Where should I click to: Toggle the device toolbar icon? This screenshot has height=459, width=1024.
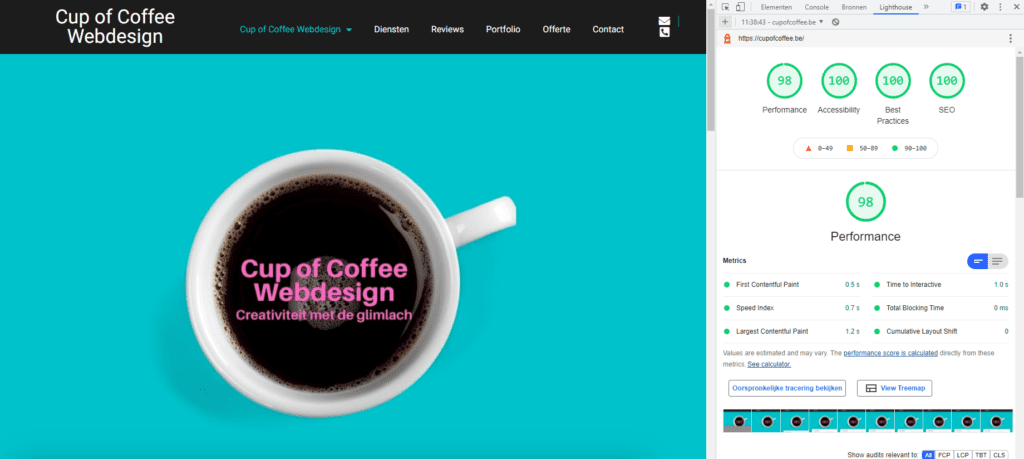coord(741,7)
